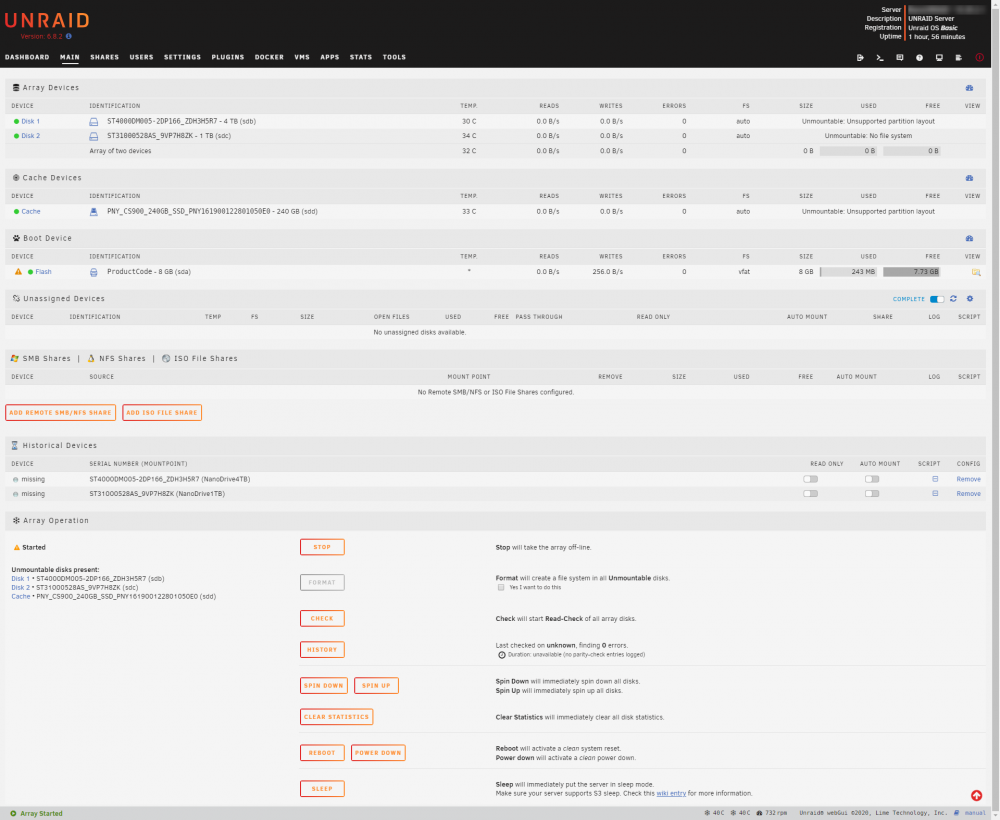Image resolution: width=1000 pixels, height=820 pixels.
Task: Click the Check button
Action: [322, 619]
